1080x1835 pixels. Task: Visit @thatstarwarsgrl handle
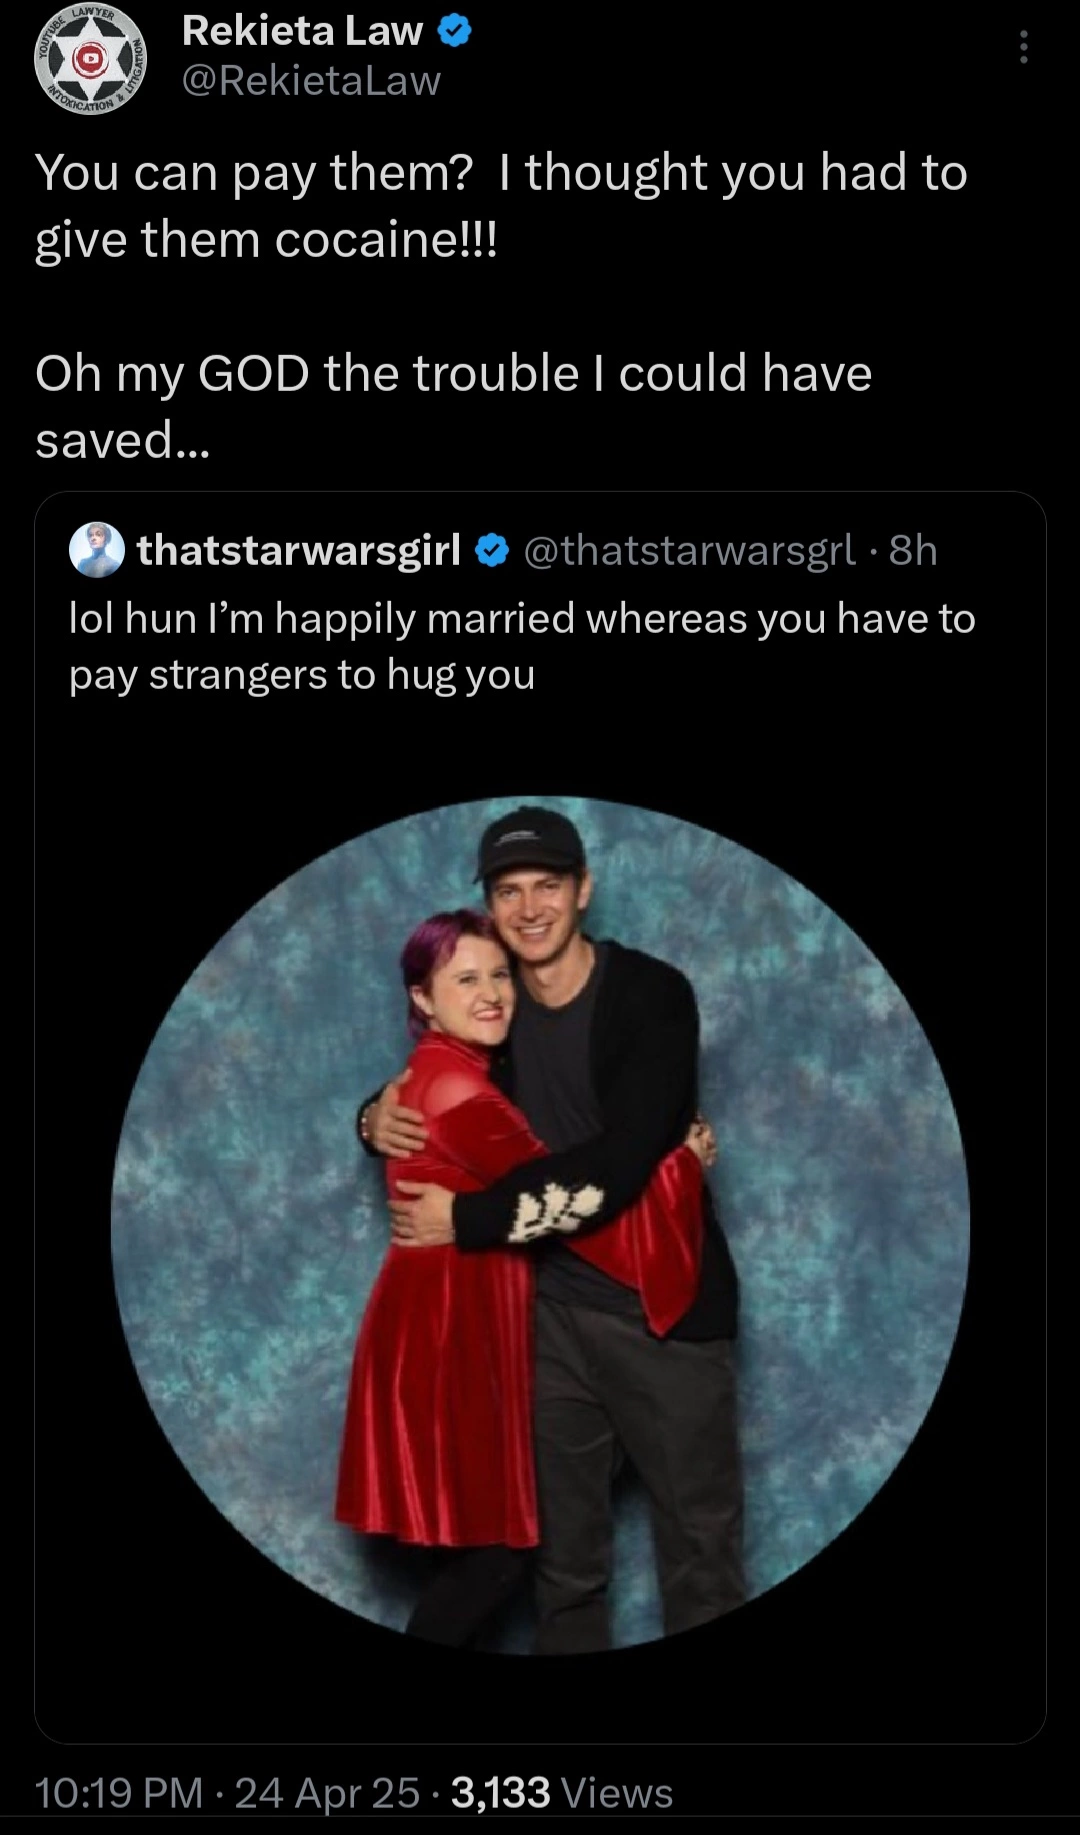(x=689, y=550)
